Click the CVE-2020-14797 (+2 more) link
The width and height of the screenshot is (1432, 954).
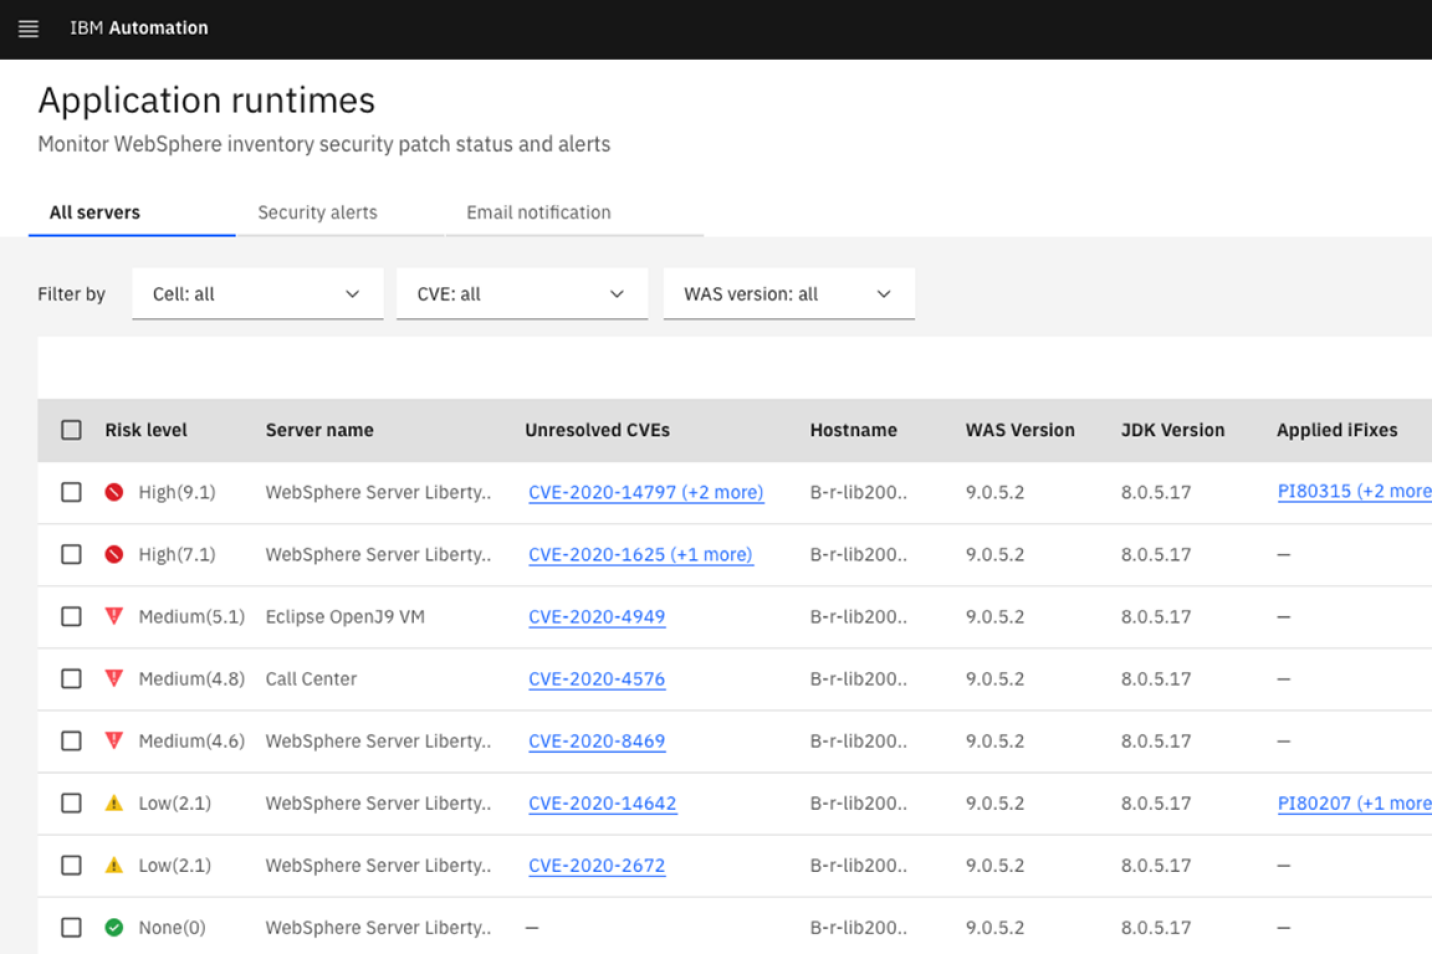645,492
